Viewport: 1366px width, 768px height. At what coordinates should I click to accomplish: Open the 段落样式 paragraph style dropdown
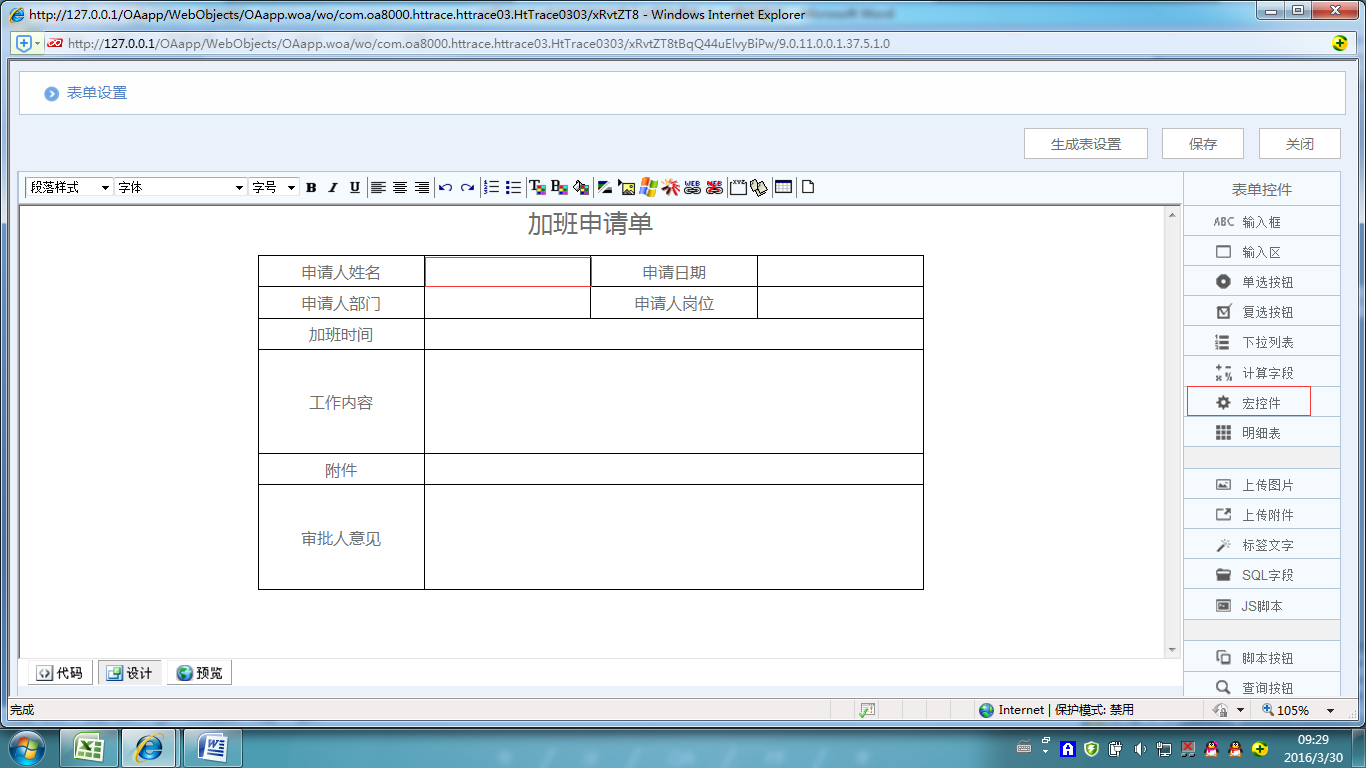coord(69,187)
